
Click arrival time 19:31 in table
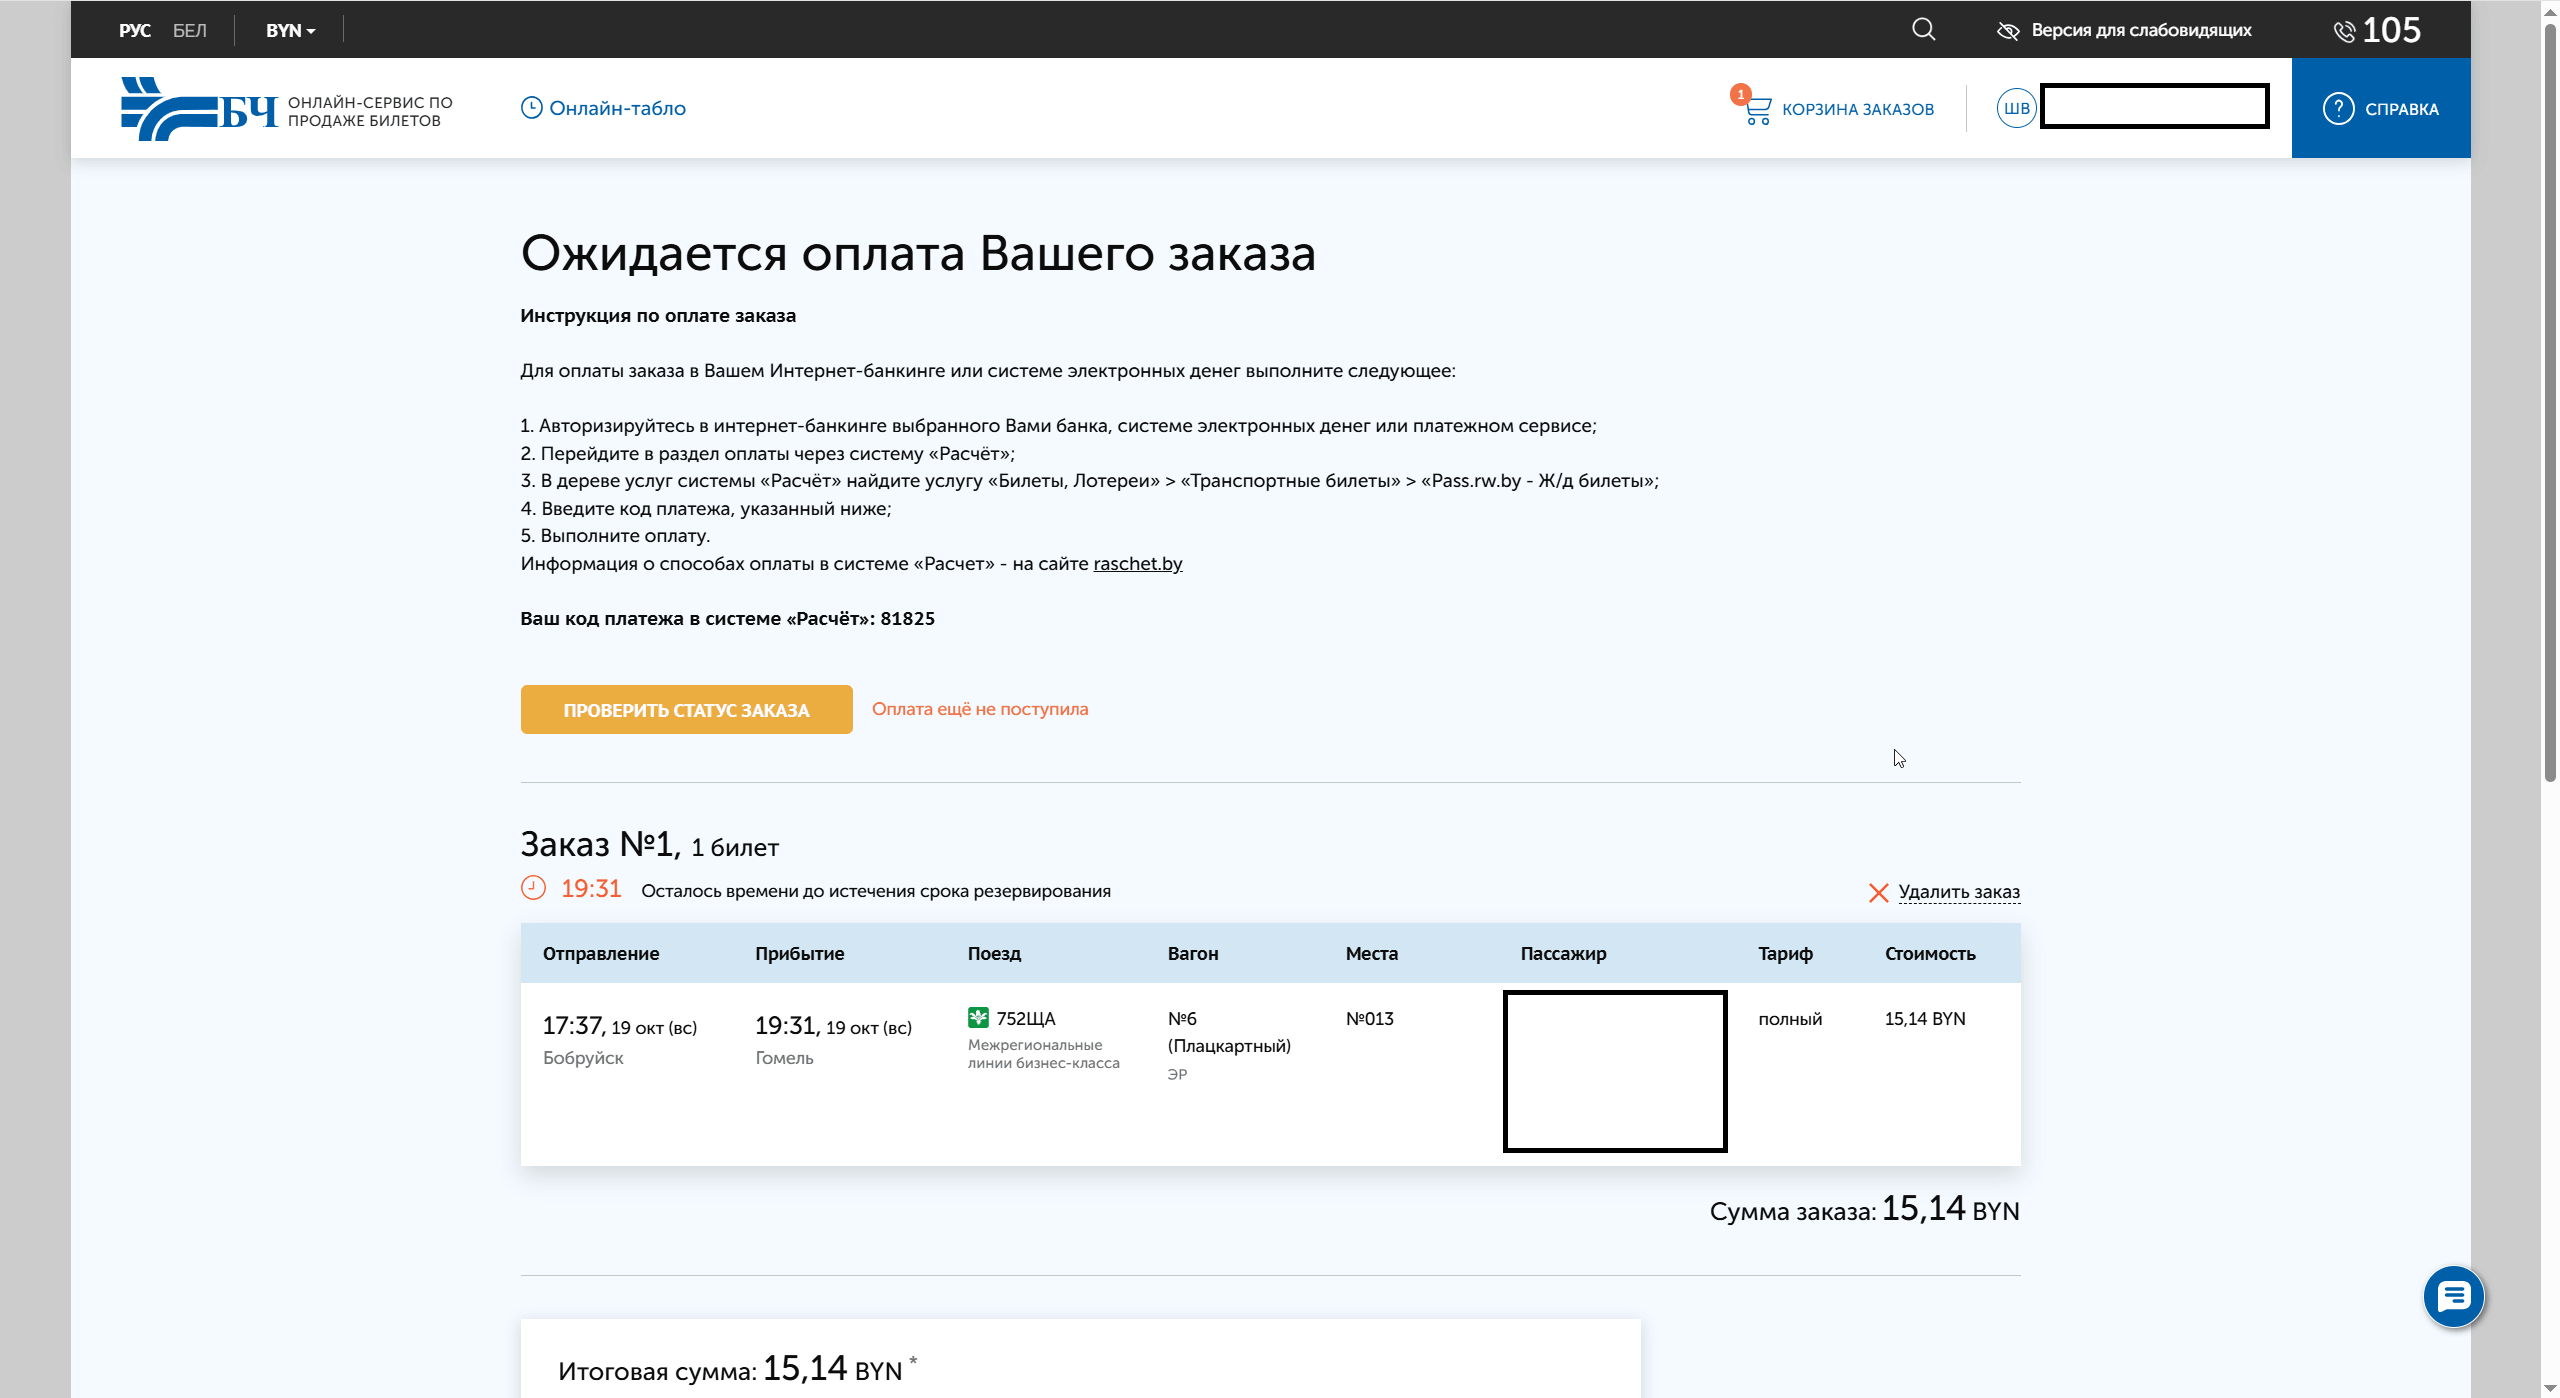point(787,1026)
